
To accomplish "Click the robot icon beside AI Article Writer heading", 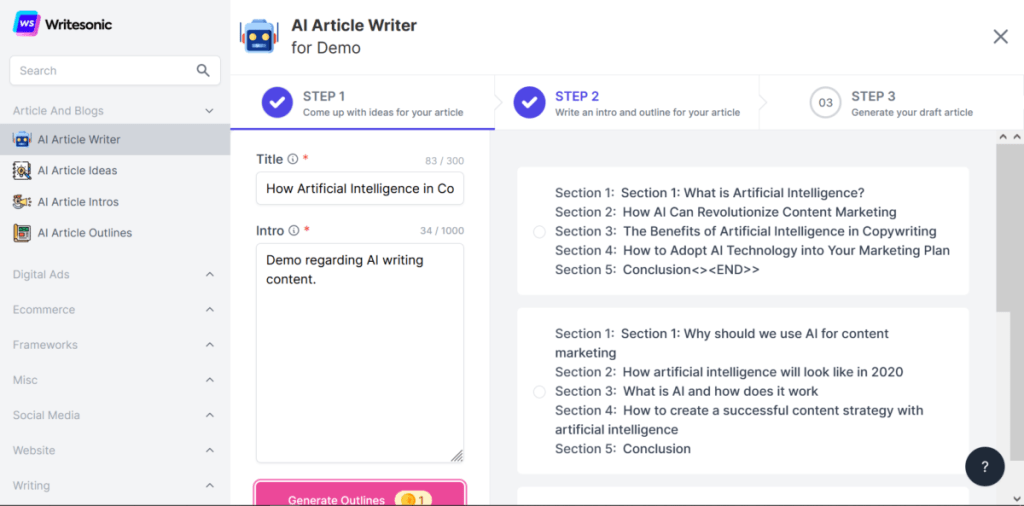I will 259,37.
